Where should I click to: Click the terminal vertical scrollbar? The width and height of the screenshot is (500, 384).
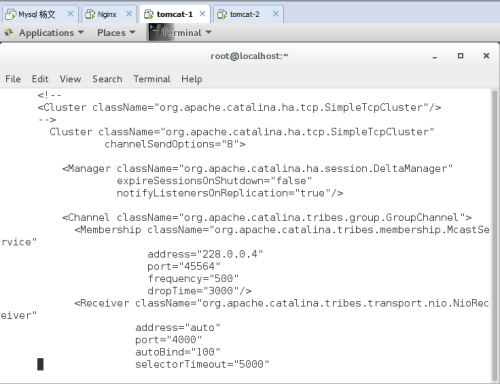pyautogui.click(x=495, y=235)
